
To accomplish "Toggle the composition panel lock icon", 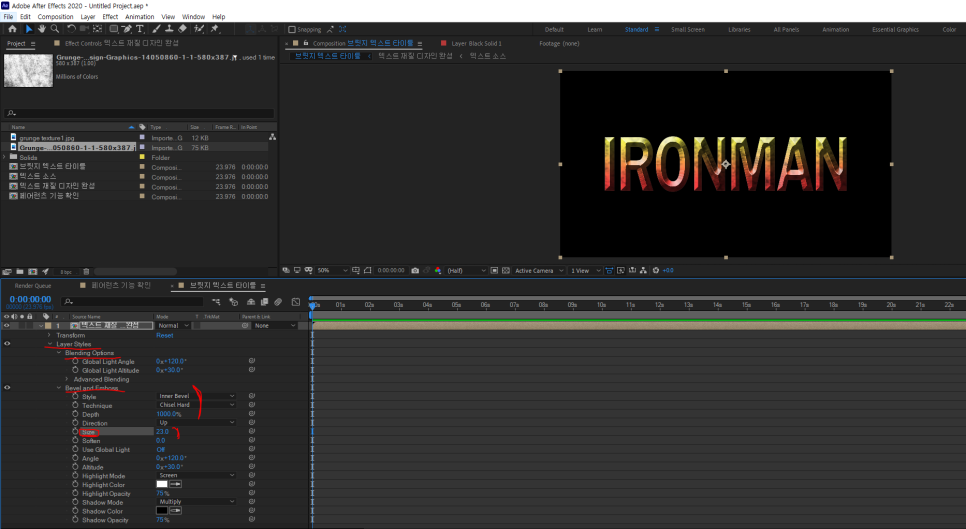I will [x=306, y=43].
